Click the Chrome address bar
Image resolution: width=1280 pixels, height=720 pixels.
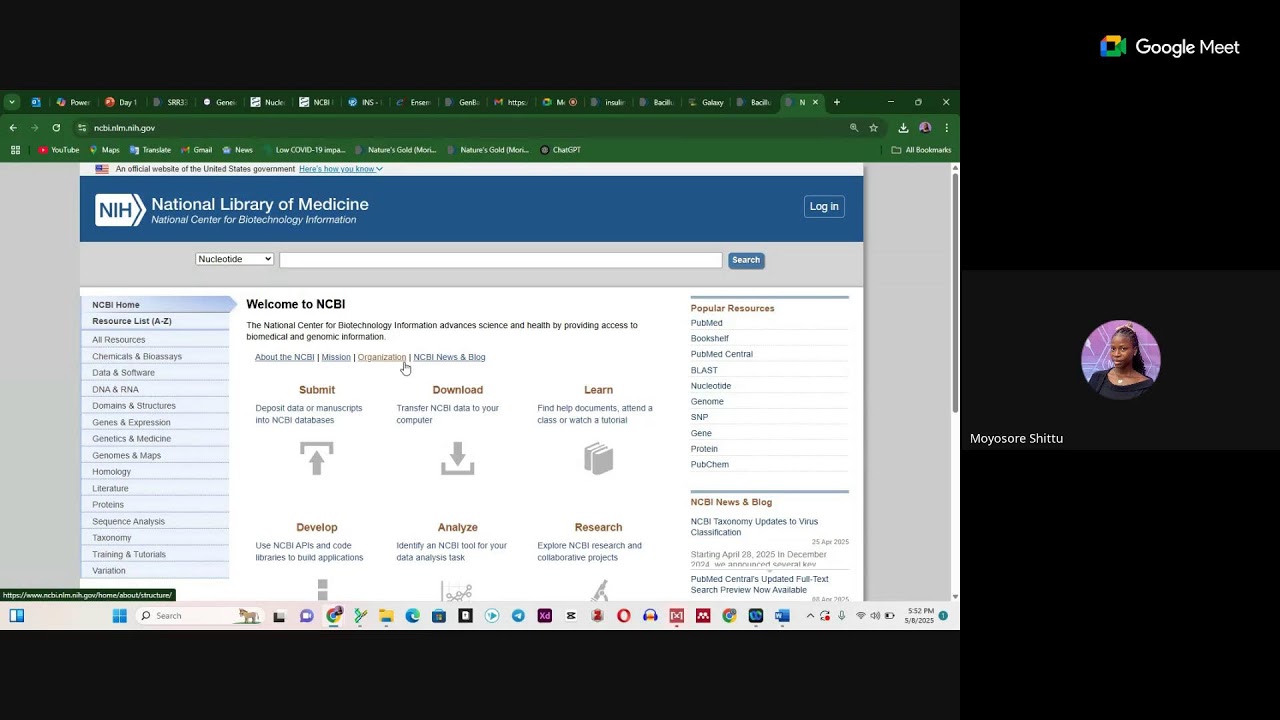[460, 128]
